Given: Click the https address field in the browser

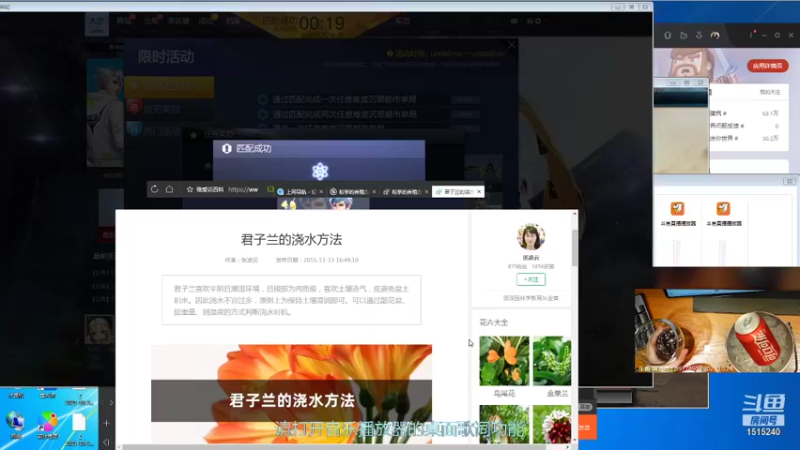Looking at the screenshot, I should [x=243, y=189].
